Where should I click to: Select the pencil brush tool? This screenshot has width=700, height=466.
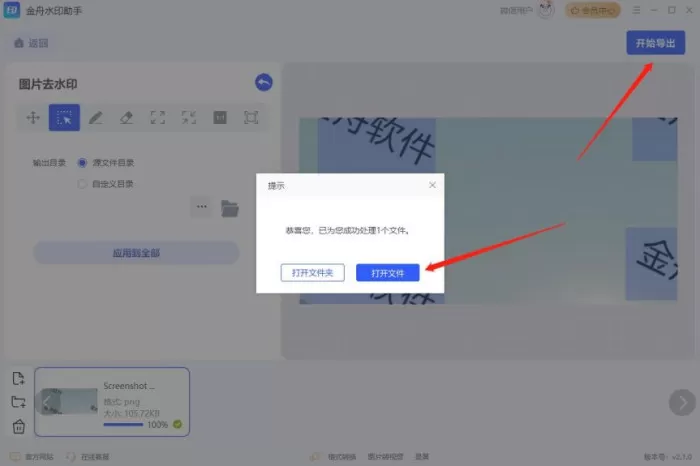coord(96,118)
